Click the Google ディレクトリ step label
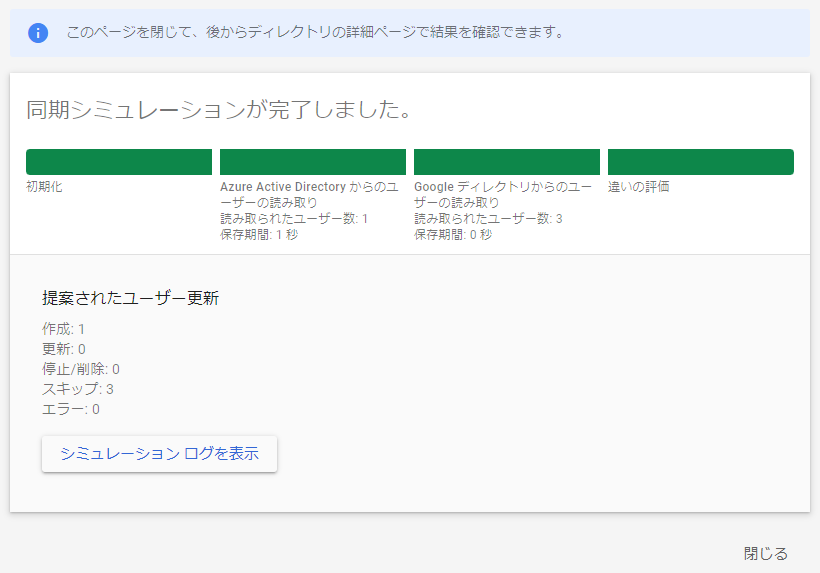Screen dimensions: 820x573 coord(503,194)
